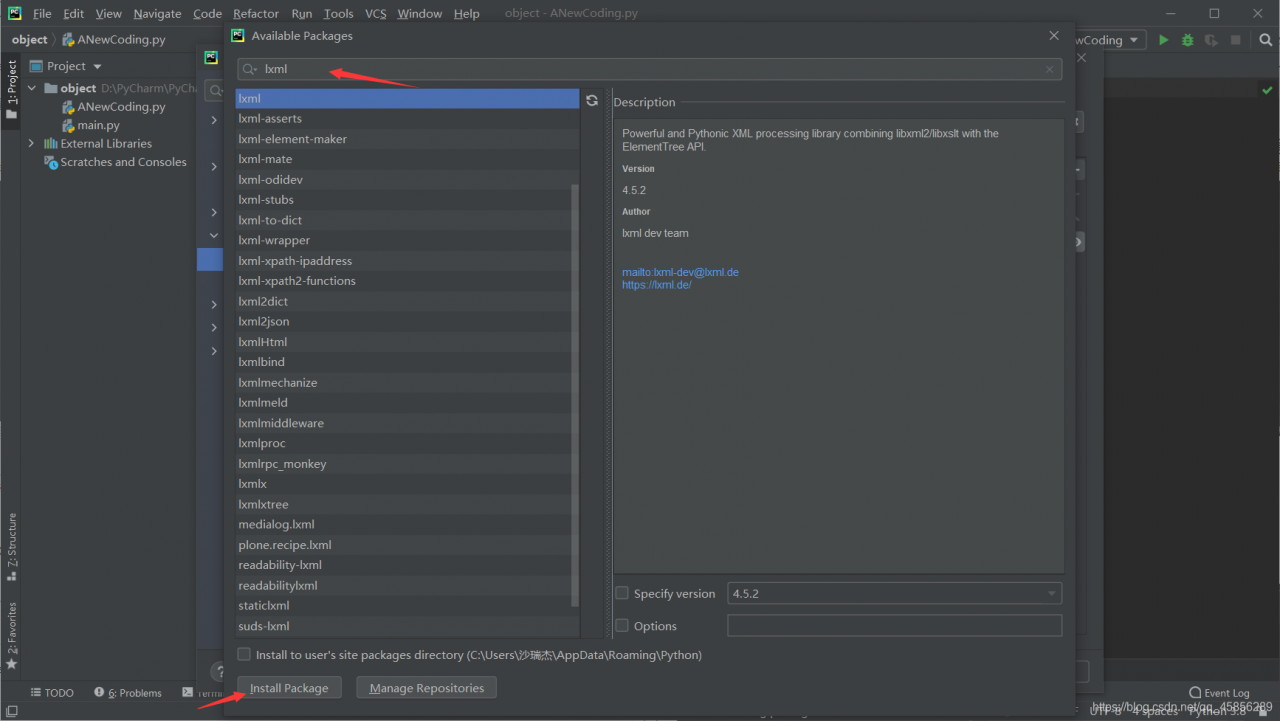
Task: Start debugging with the green bug icon
Action: [x=1187, y=40]
